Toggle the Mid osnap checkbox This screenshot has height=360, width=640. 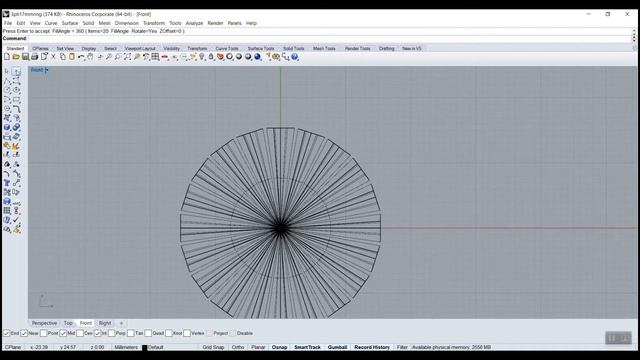[63, 333]
